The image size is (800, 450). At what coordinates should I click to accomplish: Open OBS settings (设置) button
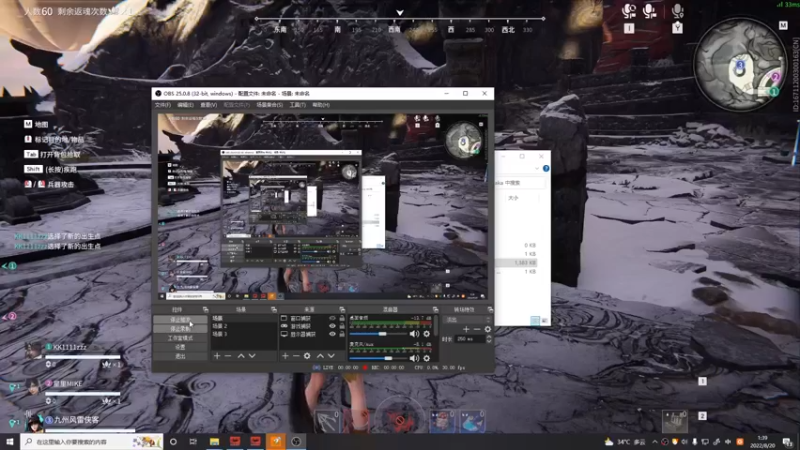(181, 347)
